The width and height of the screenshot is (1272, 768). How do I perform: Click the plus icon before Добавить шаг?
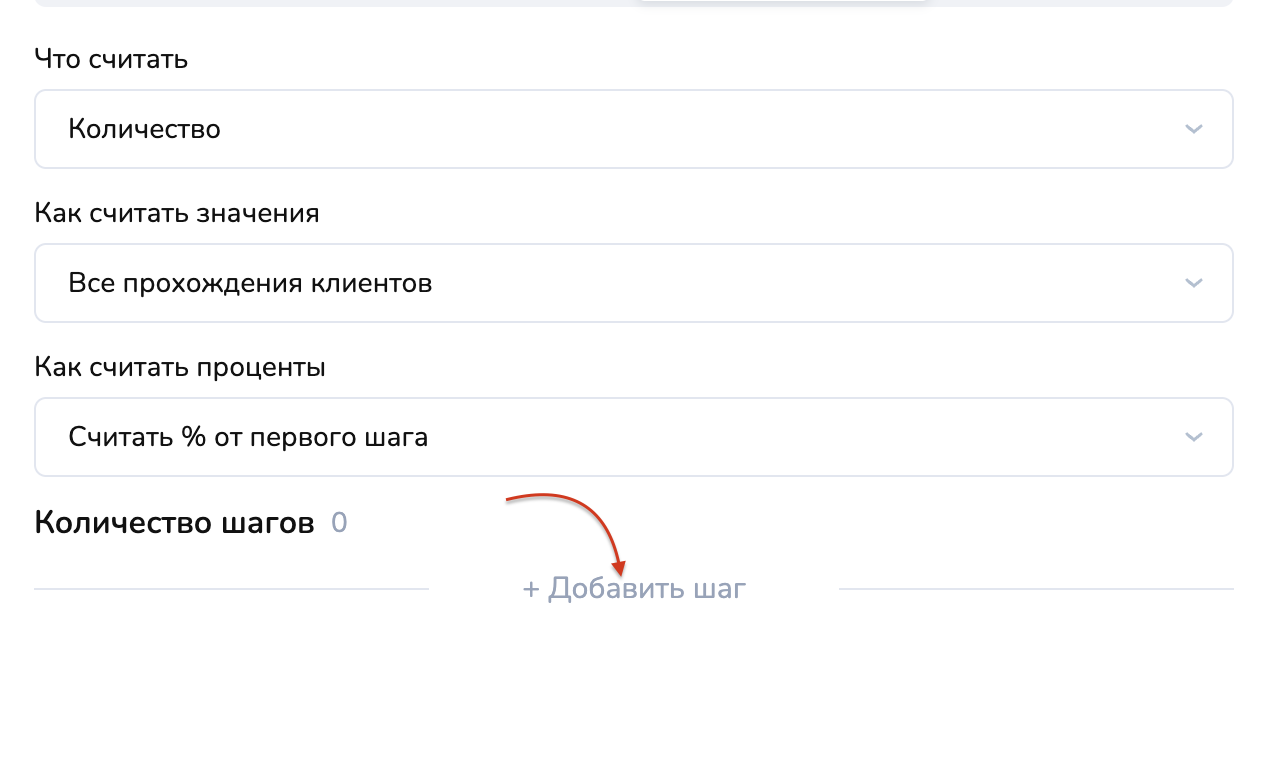pyautogui.click(x=531, y=589)
